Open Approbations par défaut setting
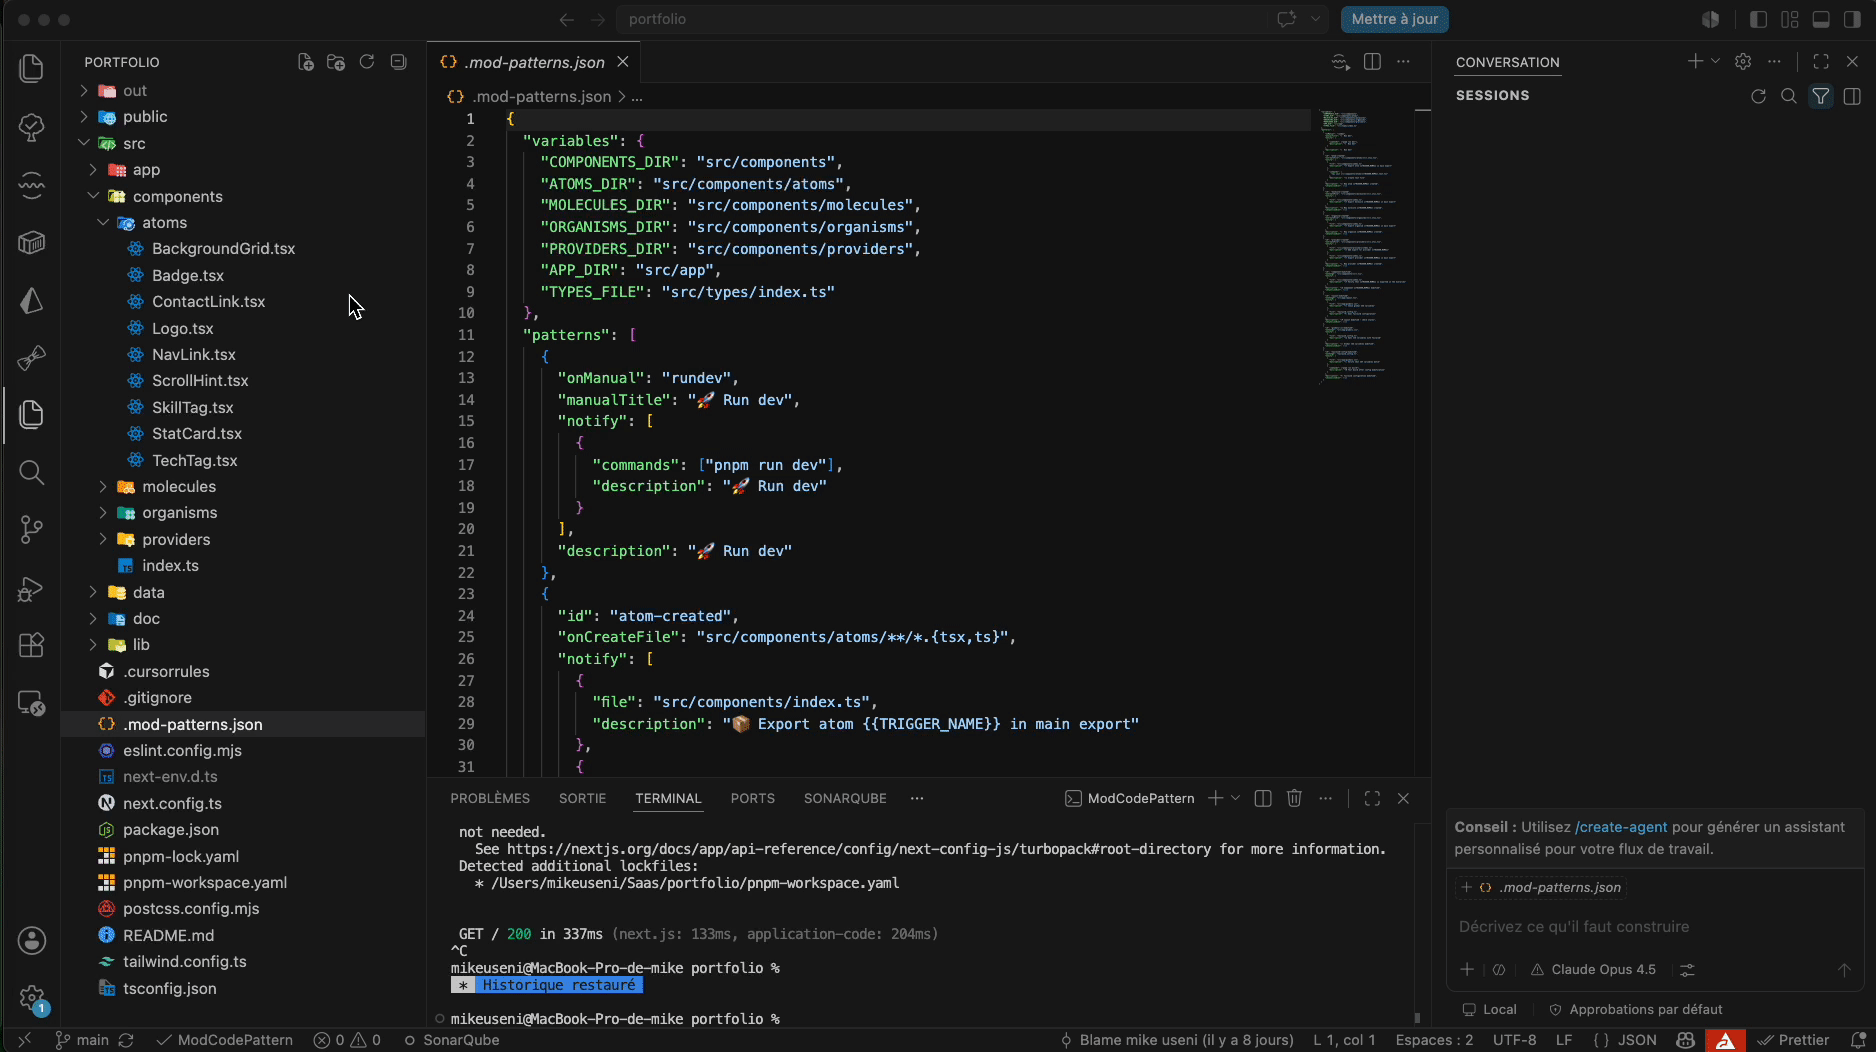1876x1052 pixels. pyautogui.click(x=1636, y=1009)
